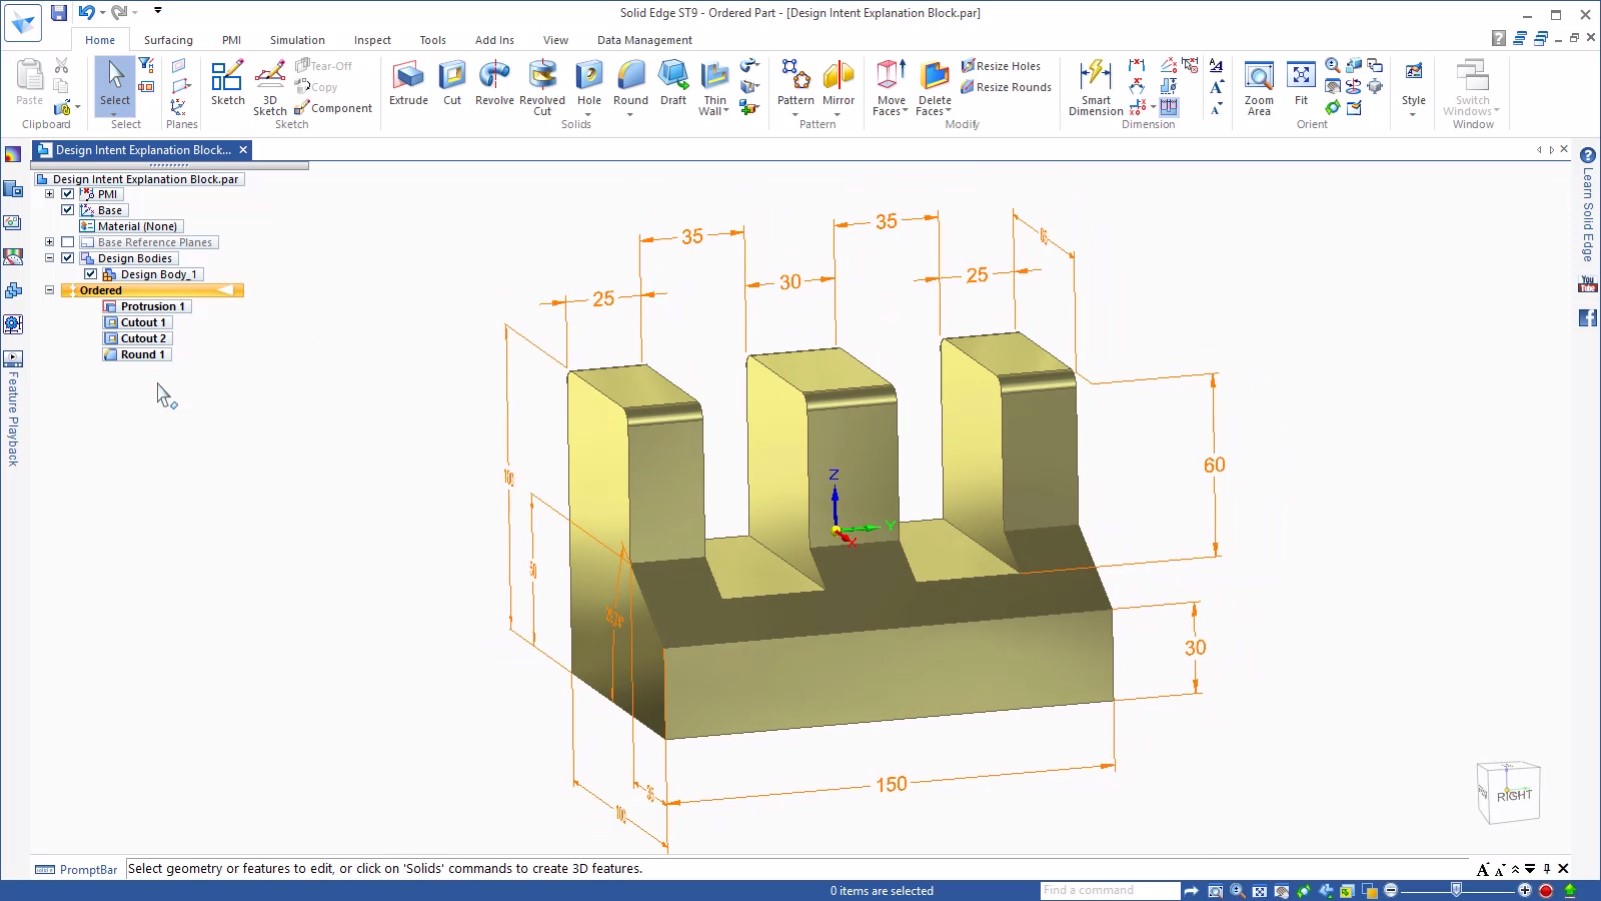
Task: Expand the PMI tree node
Action: point(49,194)
